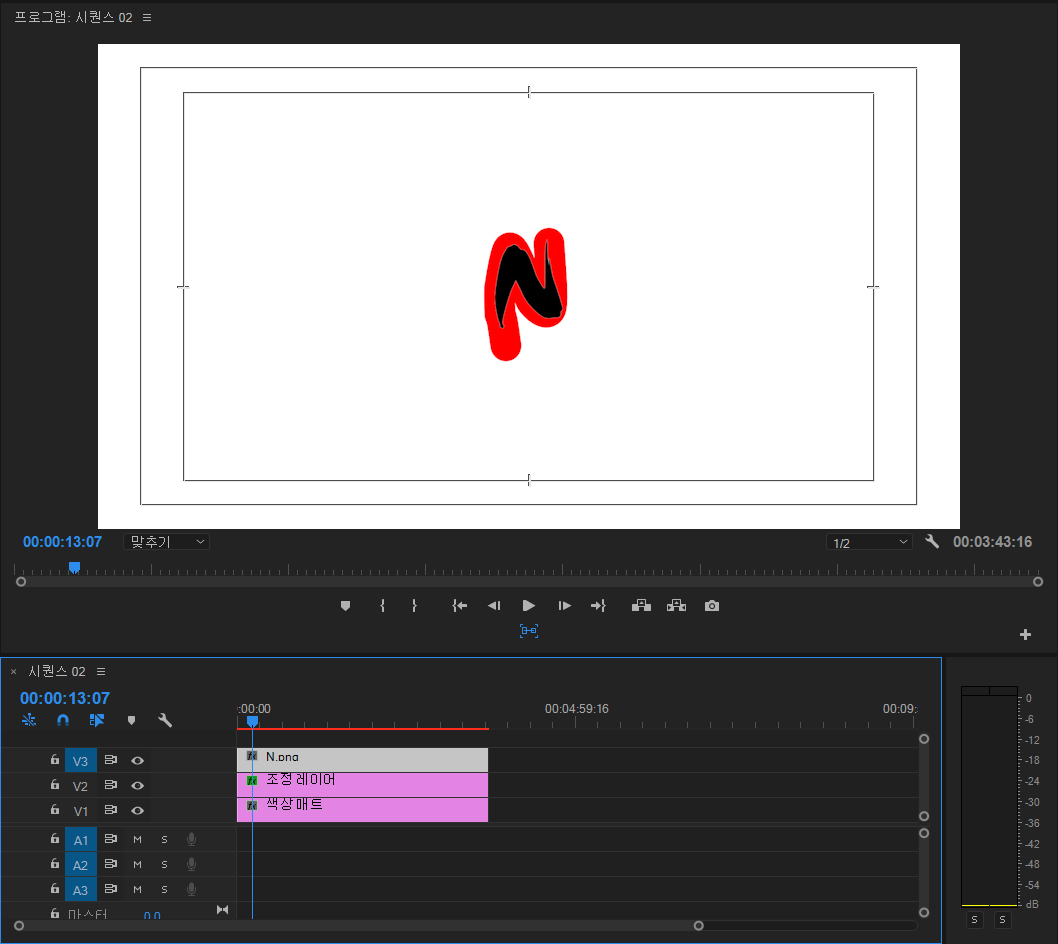
Task: Toggle sync lock for V3
Action: (x=111, y=760)
